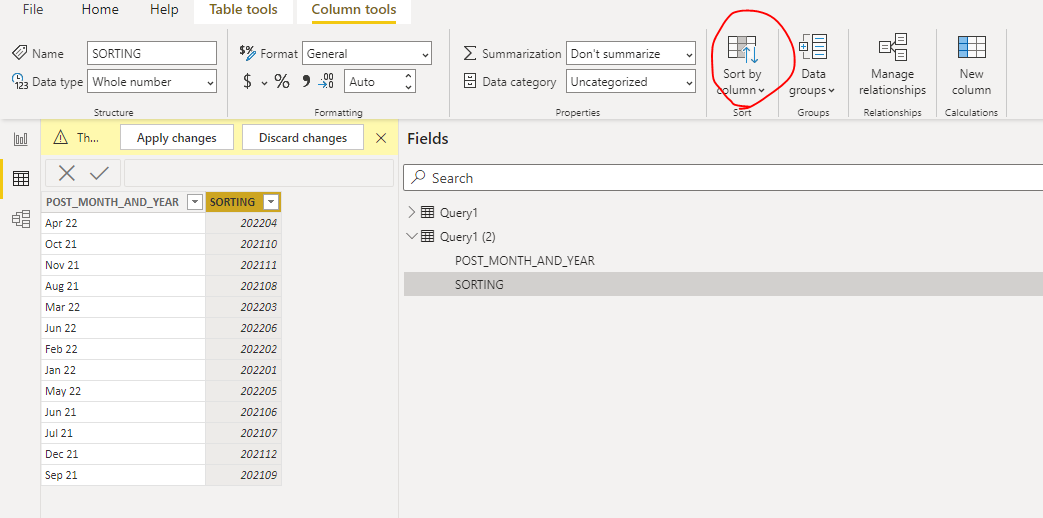Commit formula with checkmark icon
1043x518 pixels.
tap(100, 174)
